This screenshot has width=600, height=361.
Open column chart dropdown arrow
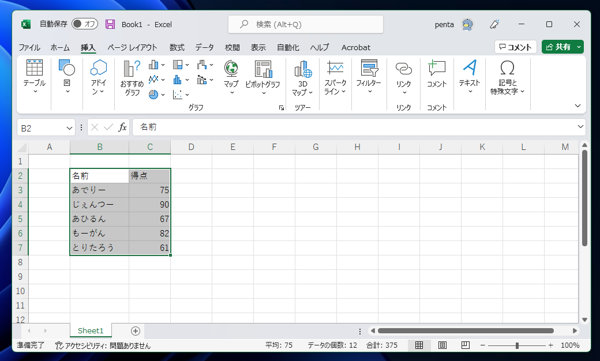(162, 65)
